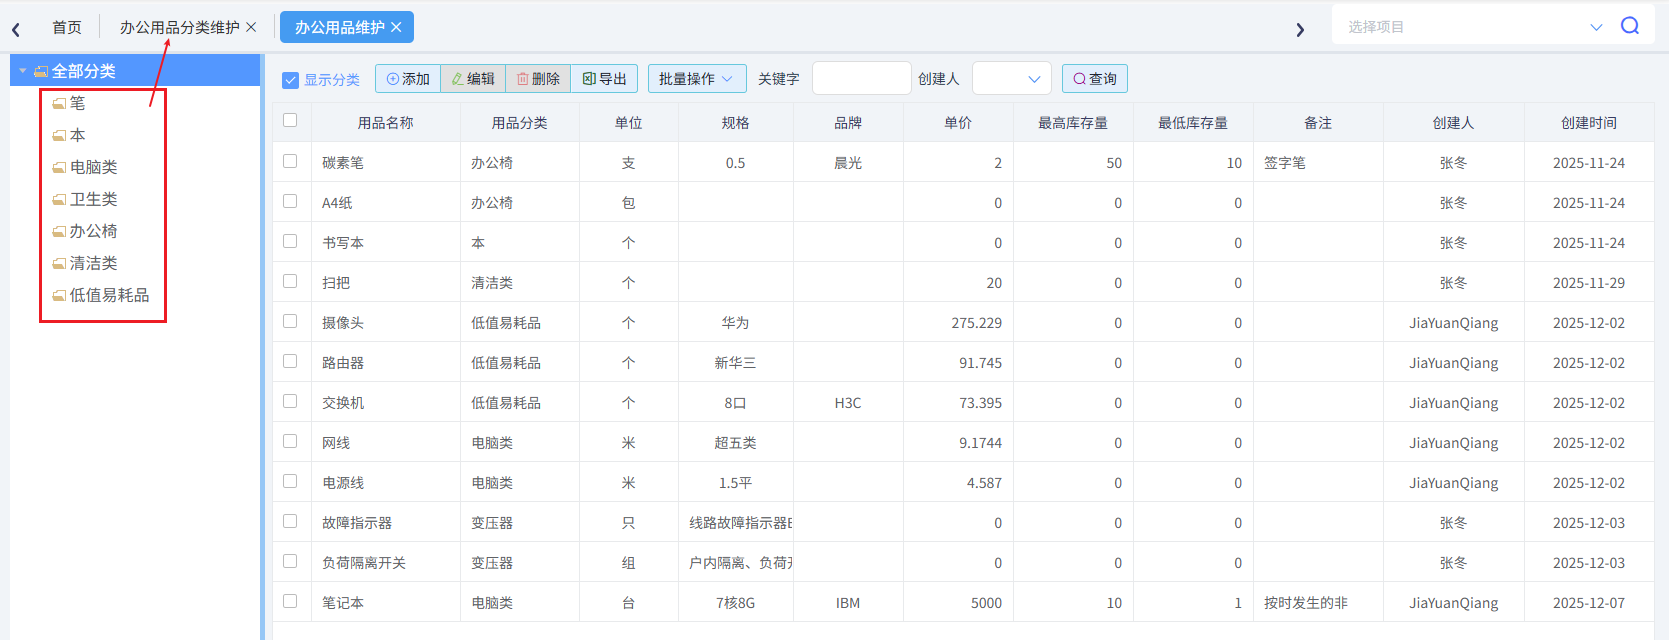Viewport: 1670px width, 642px height.
Task: Click the 关键字 keyword input field
Action: (861, 79)
